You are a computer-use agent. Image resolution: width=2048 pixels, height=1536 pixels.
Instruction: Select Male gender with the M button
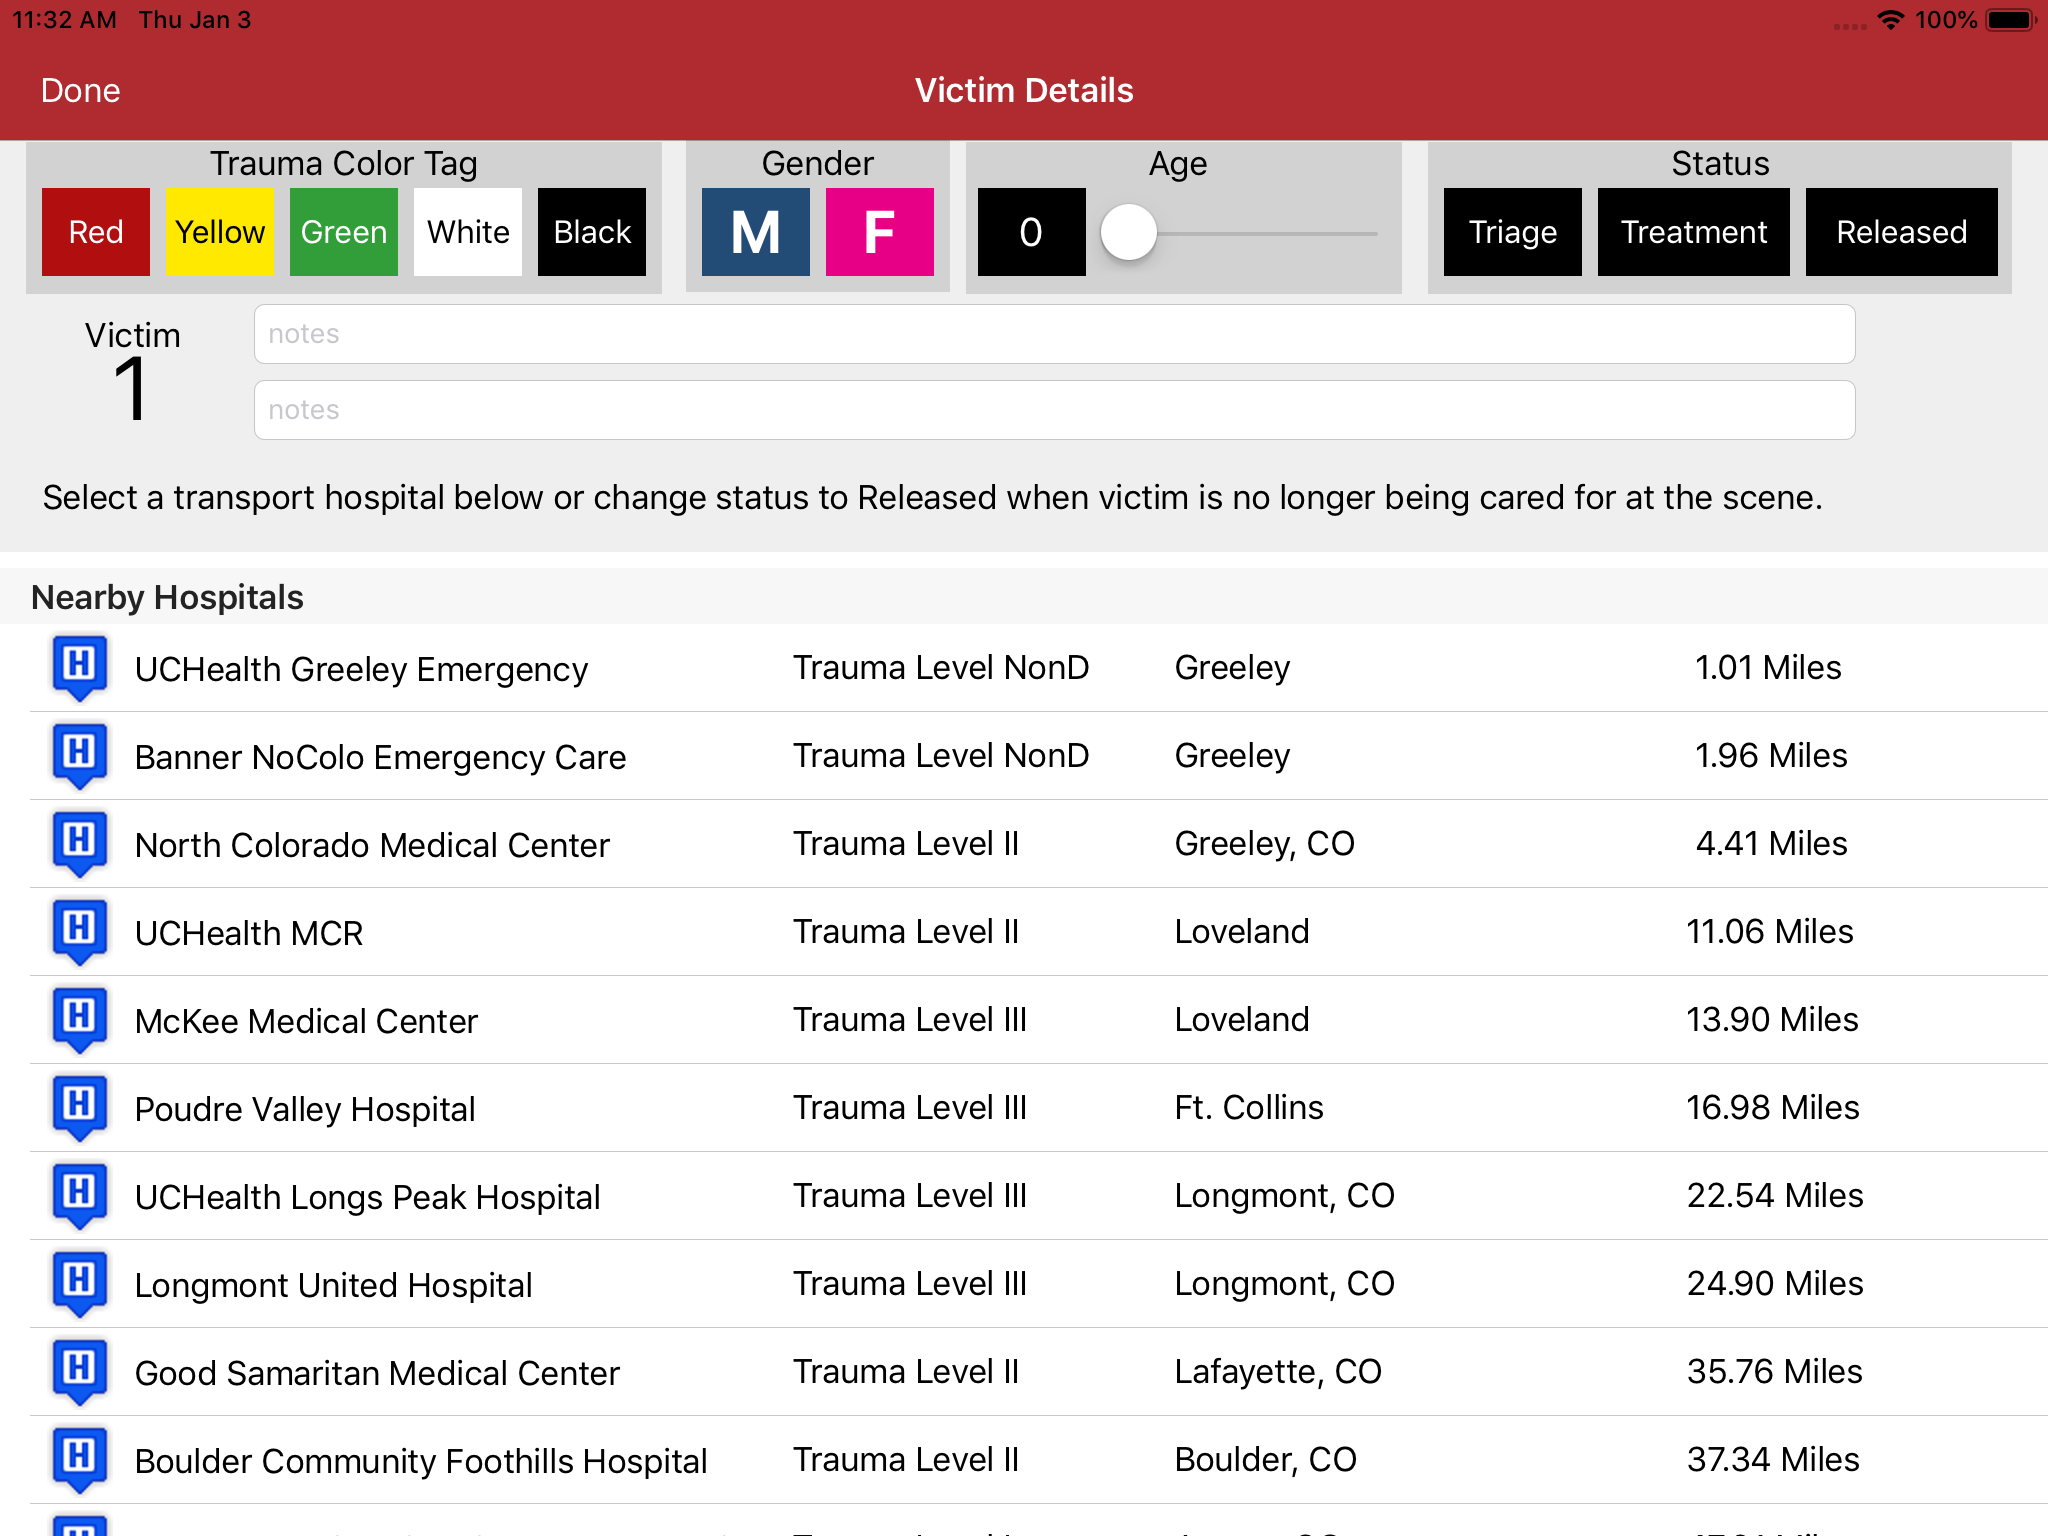pos(755,232)
